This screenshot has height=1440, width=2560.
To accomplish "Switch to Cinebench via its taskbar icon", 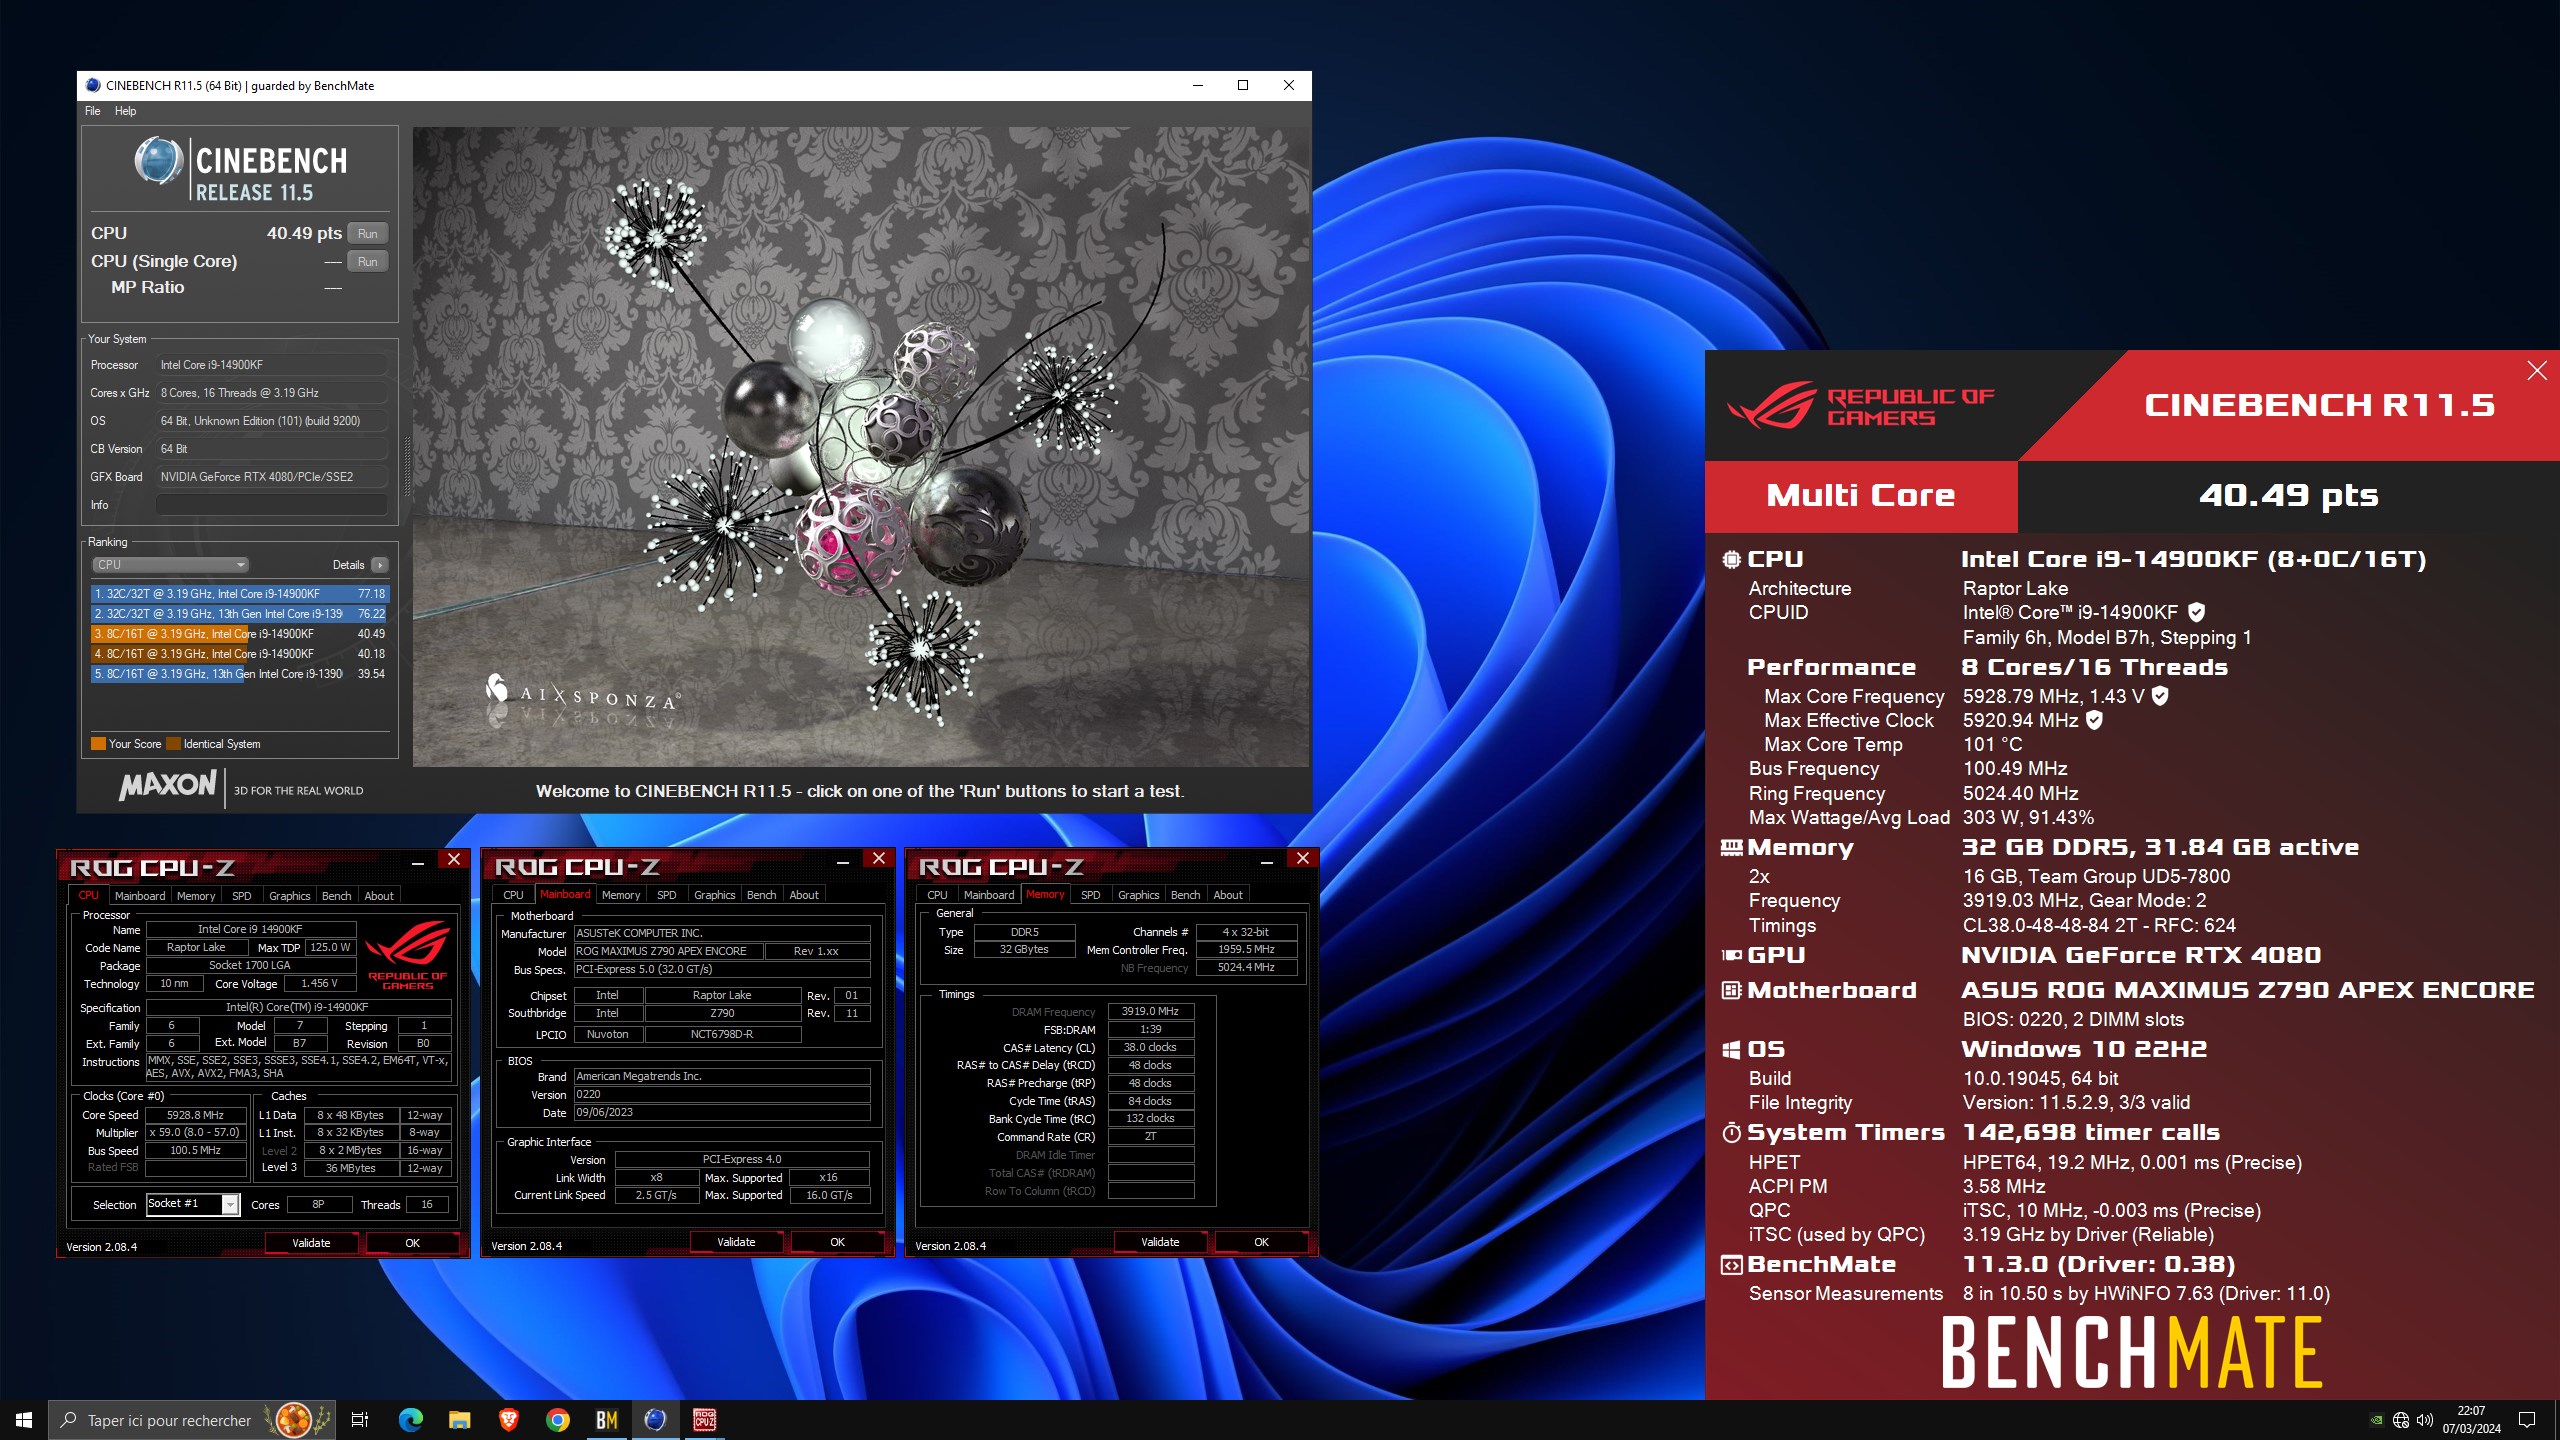I will click(x=655, y=1420).
